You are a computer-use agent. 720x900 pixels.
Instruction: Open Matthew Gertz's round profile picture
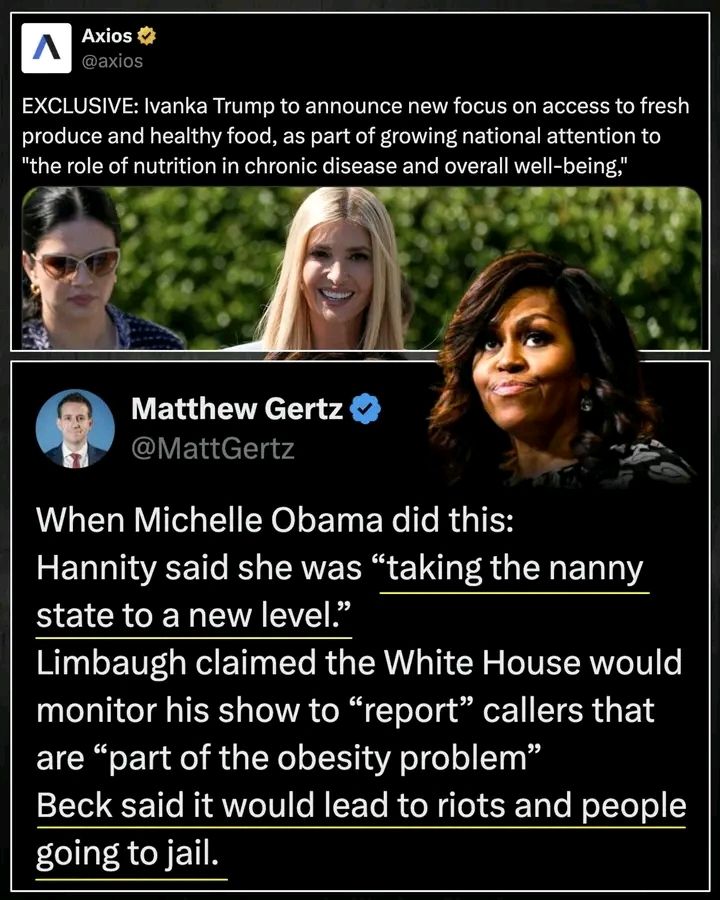(x=75, y=429)
